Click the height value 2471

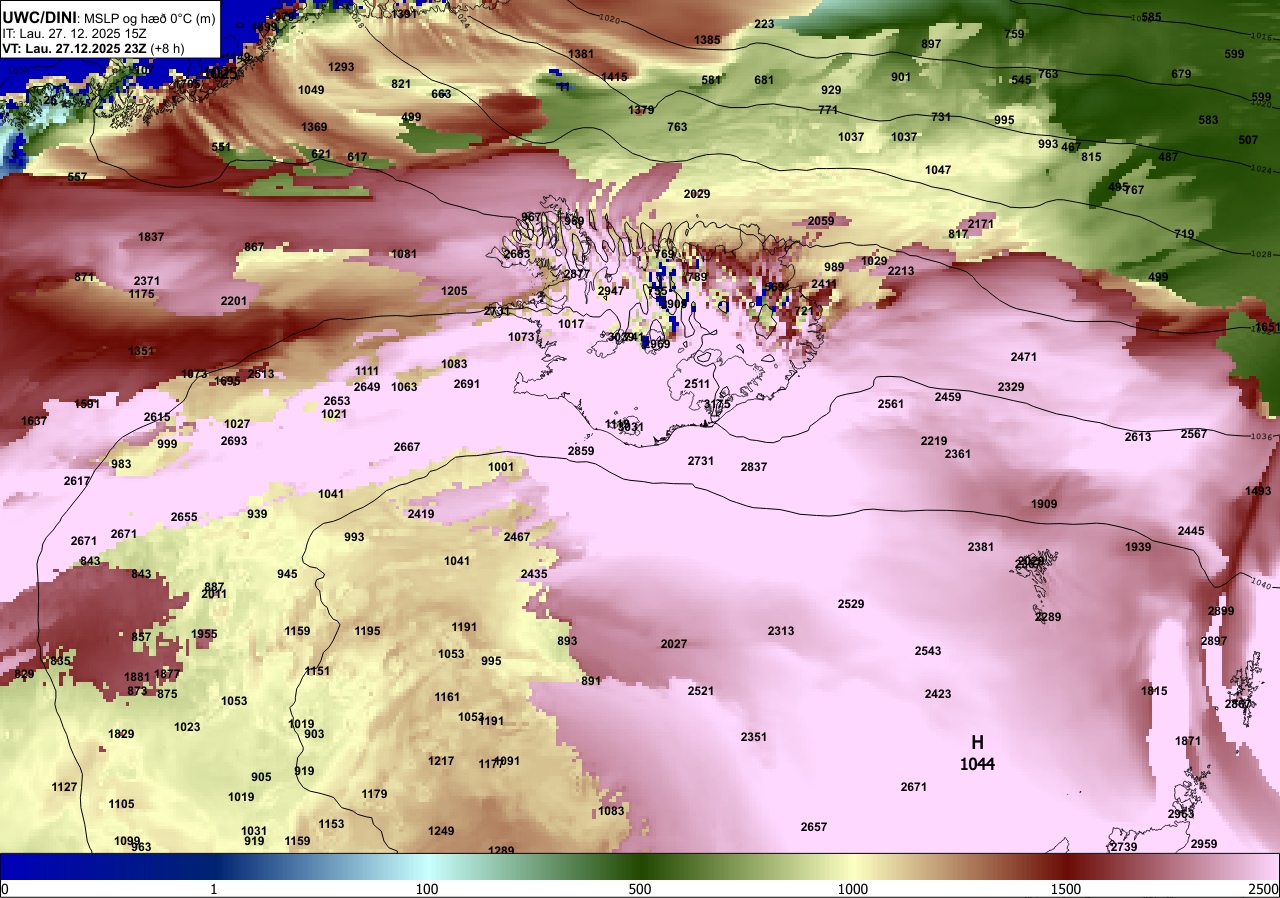pyautogui.click(x=1024, y=357)
